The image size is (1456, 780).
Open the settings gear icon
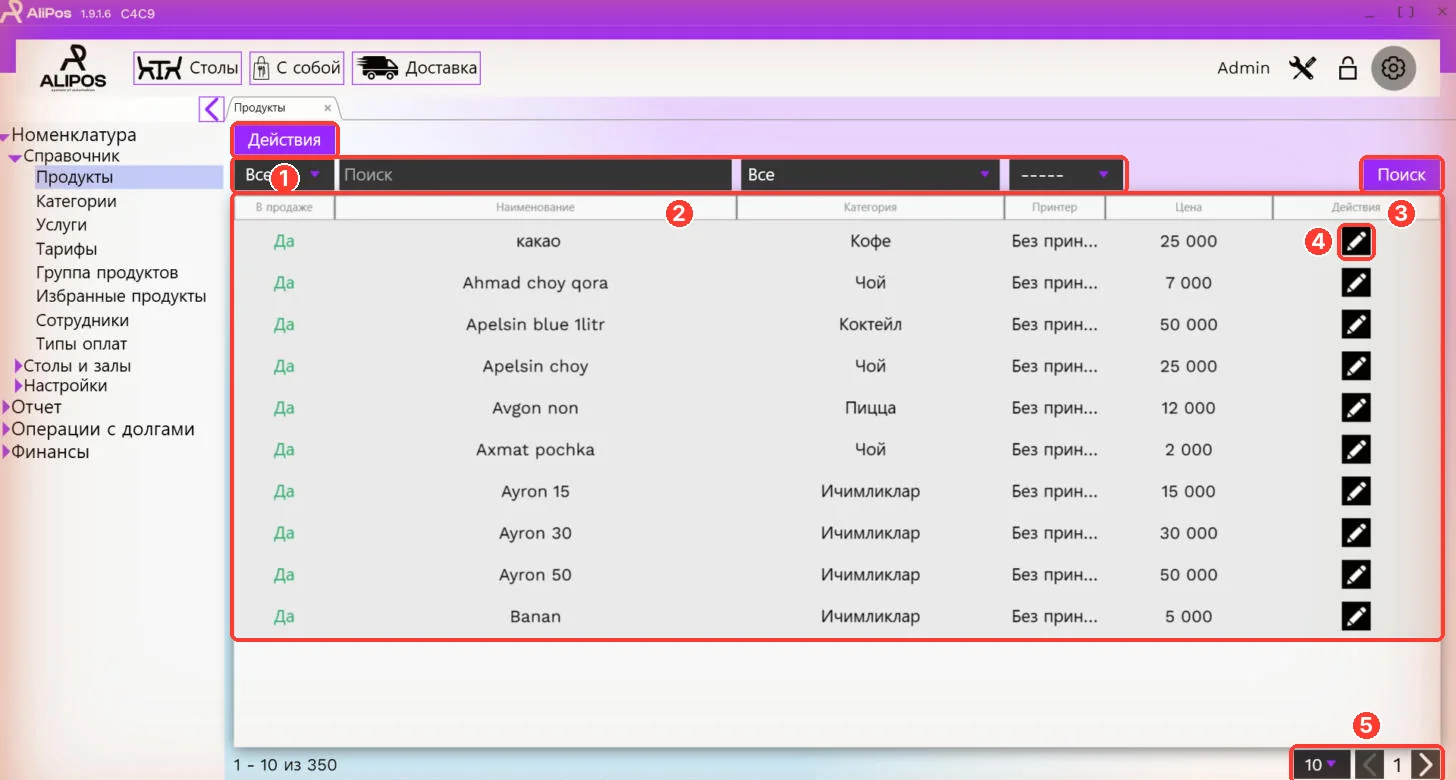click(x=1393, y=68)
